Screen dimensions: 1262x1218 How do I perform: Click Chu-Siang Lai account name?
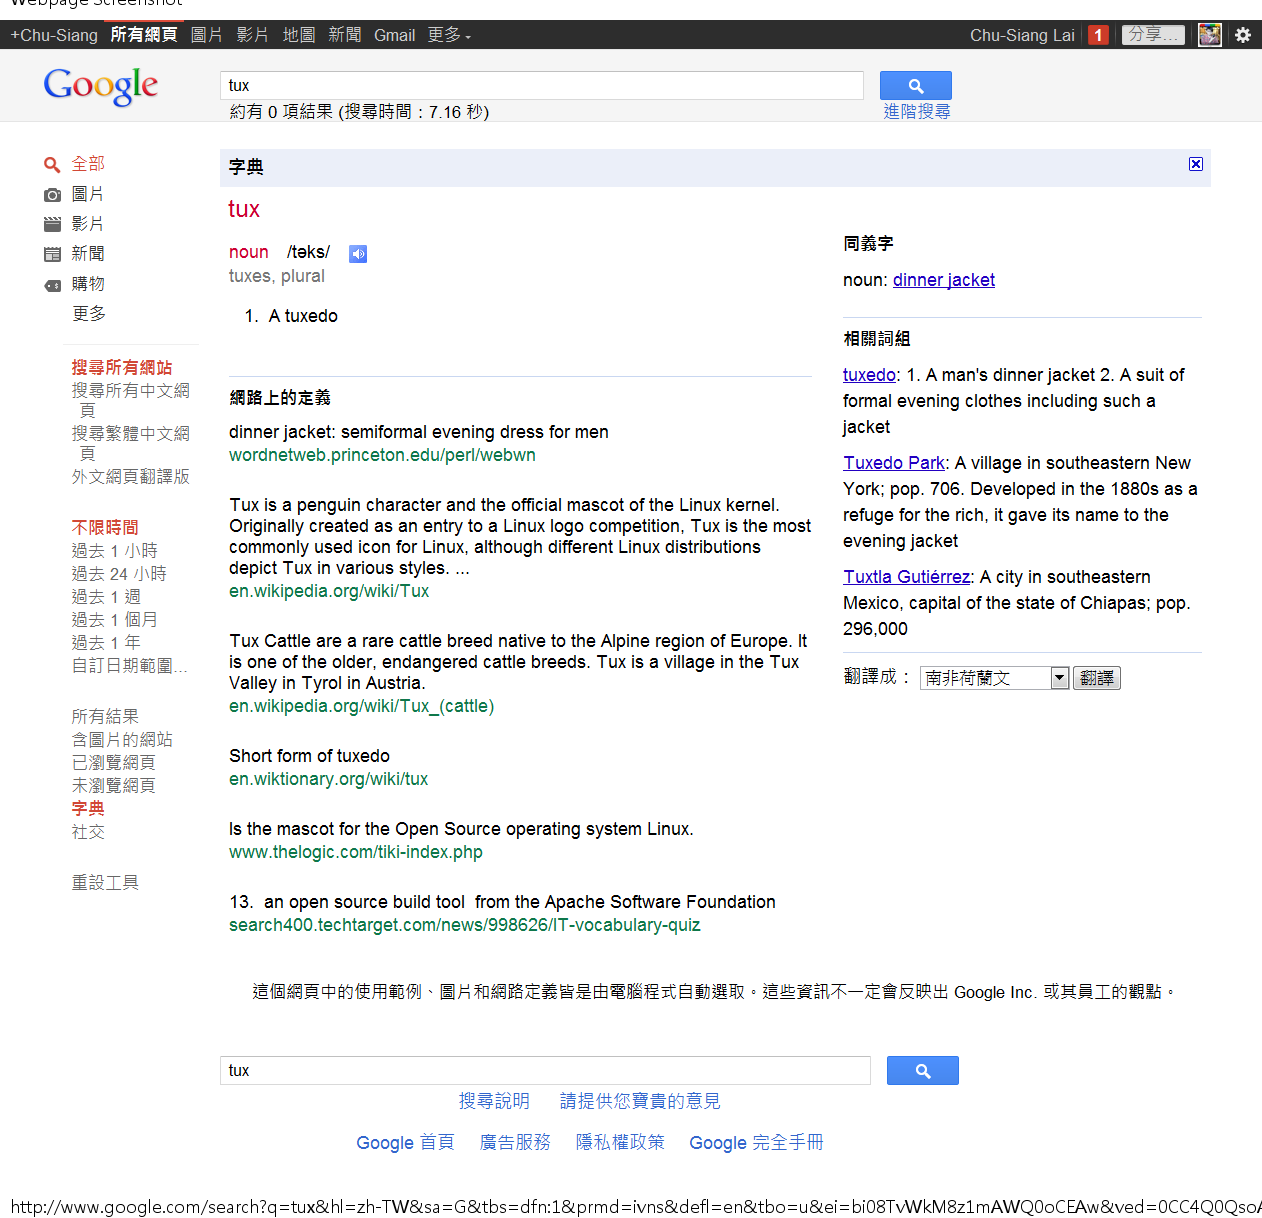pos(1022,35)
